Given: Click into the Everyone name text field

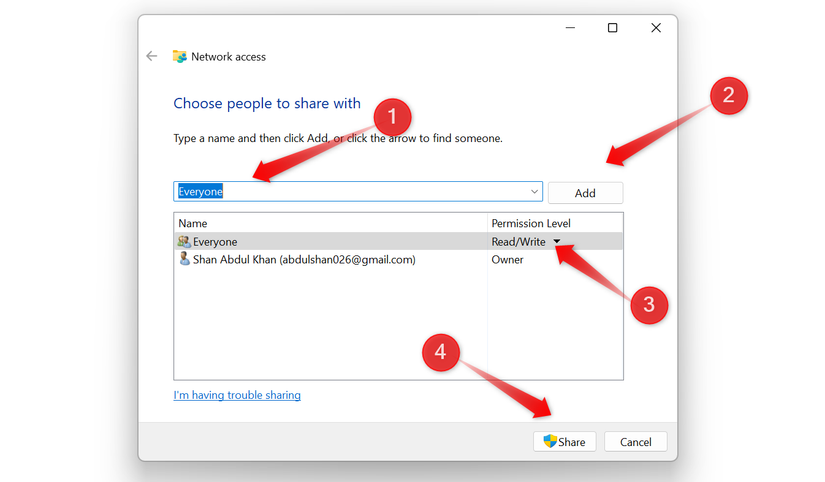Looking at the screenshot, I should tap(350, 192).
